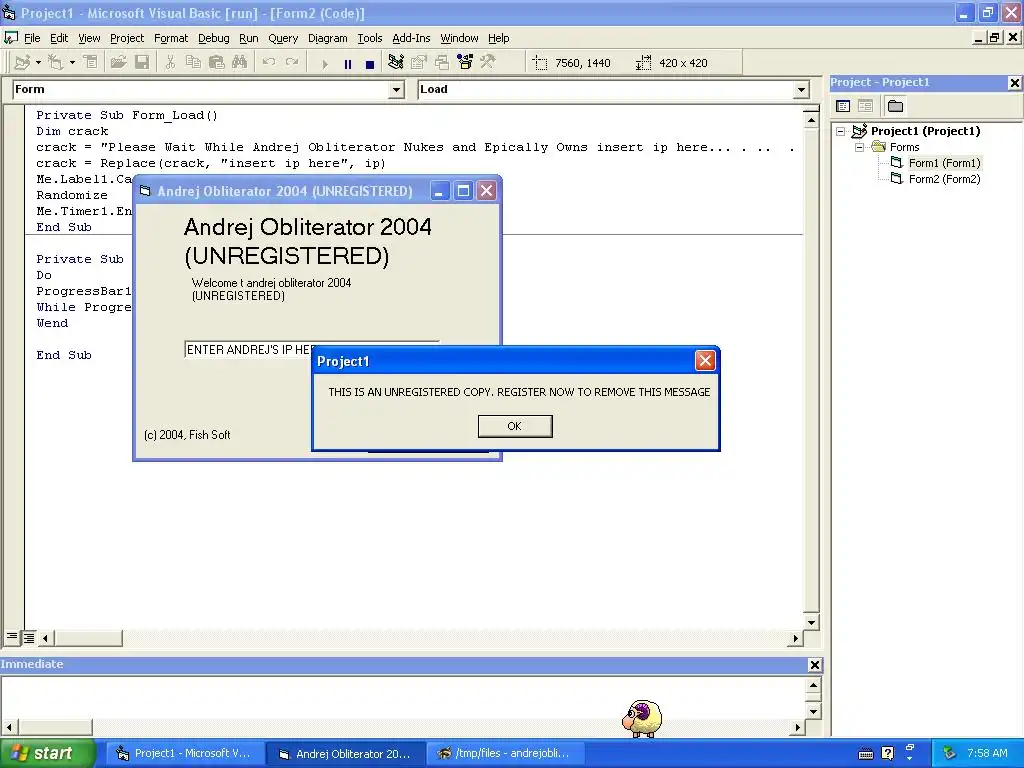Click the Save Project floppy icon
The height and width of the screenshot is (768, 1024).
click(x=142, y=63)
